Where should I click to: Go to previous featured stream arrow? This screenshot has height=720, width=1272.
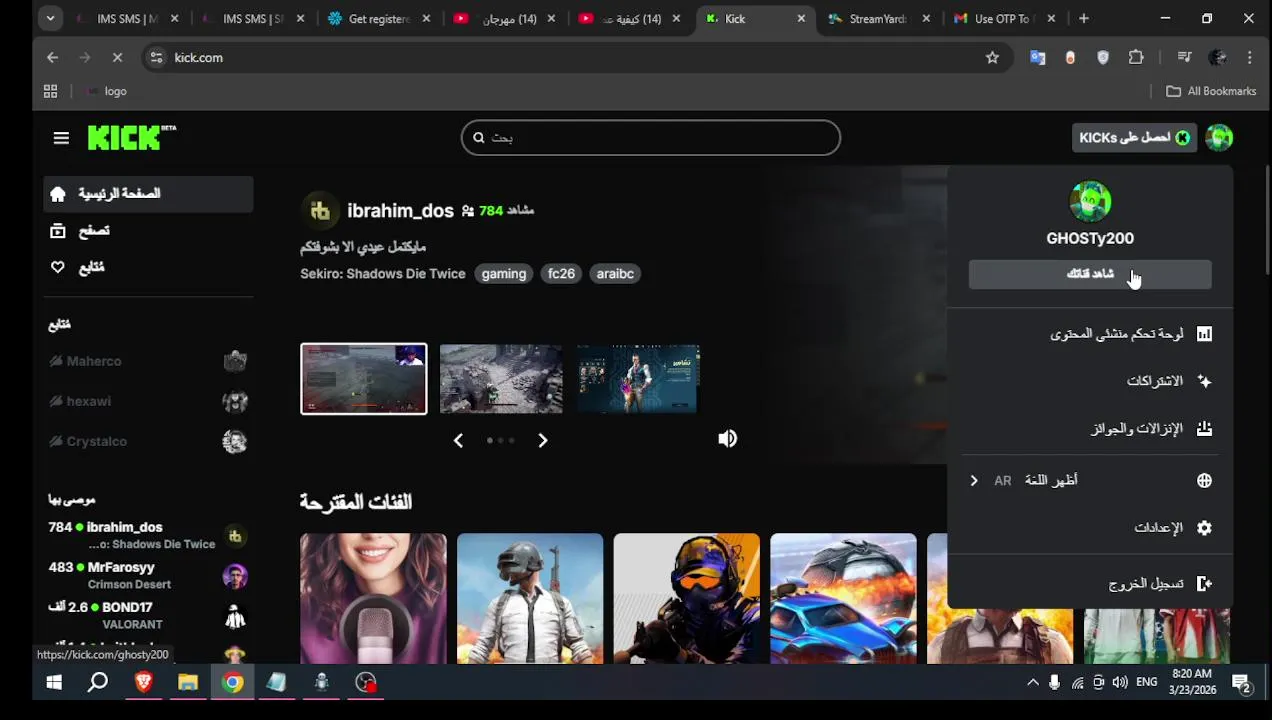458,440
